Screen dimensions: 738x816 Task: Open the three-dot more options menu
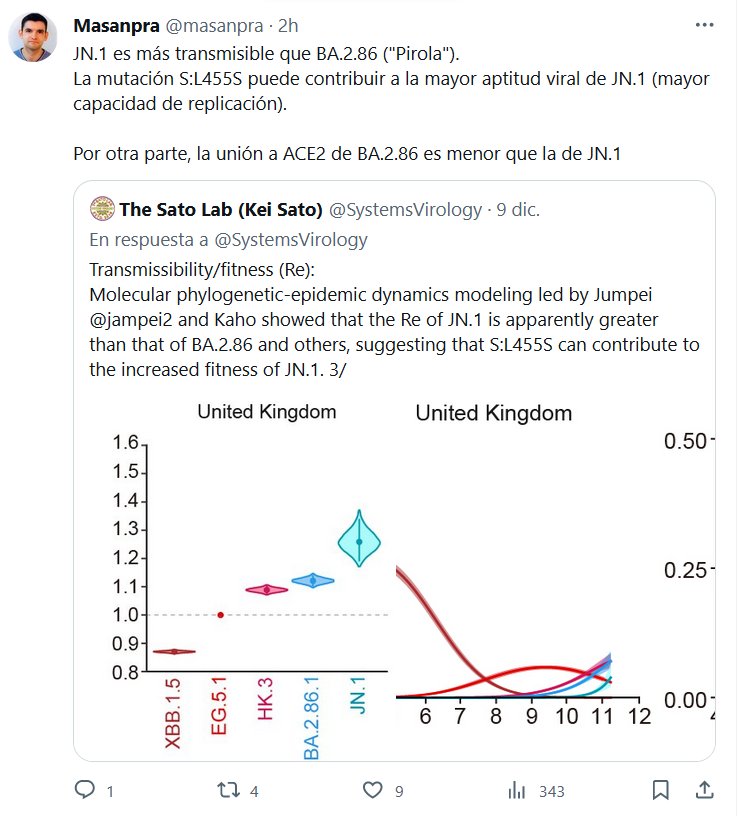(x=704, y=24)
